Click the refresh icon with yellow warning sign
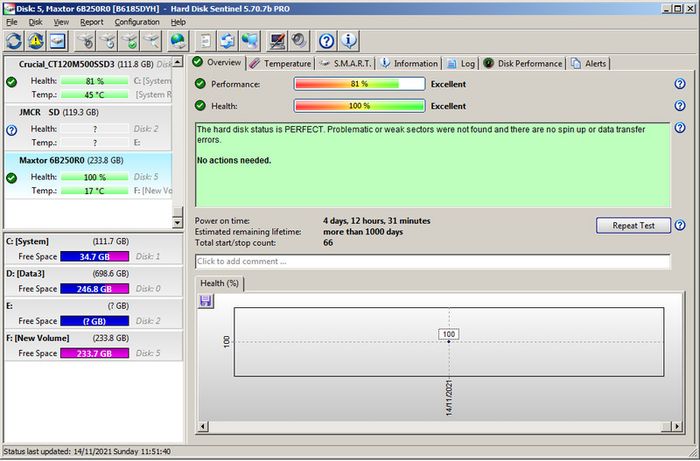Image resolution: width=700 pixels, height=461 pixels. 36,41
